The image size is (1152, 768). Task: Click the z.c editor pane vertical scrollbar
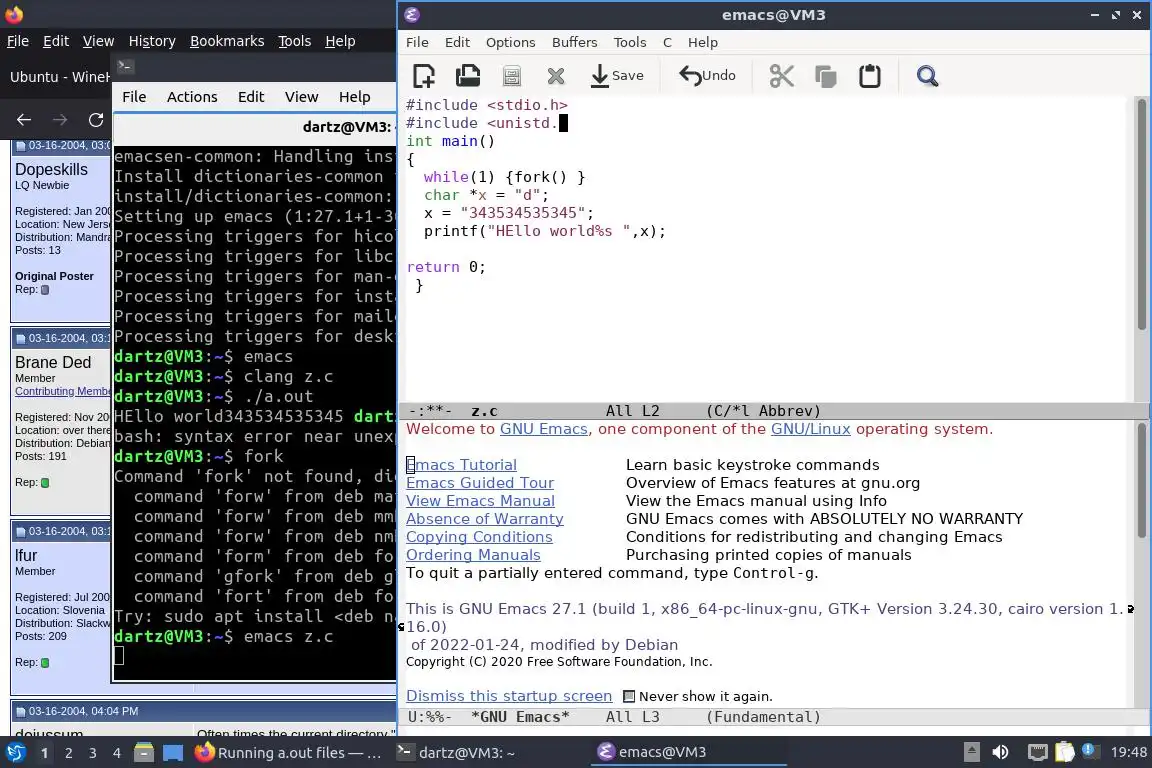[x=1141, y=214]
